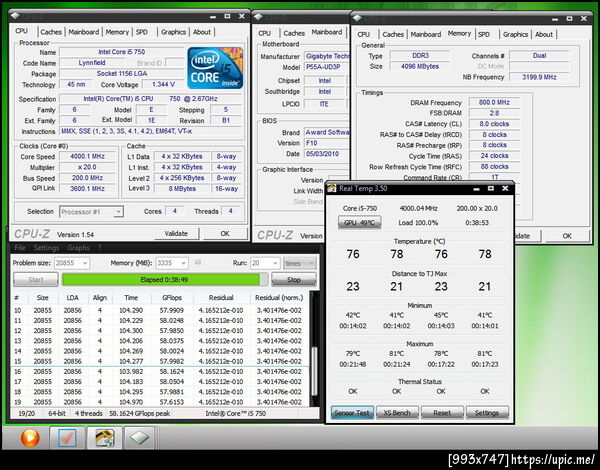
Task: Expand the times unit dropdown
Action: [x=311, y=263]
